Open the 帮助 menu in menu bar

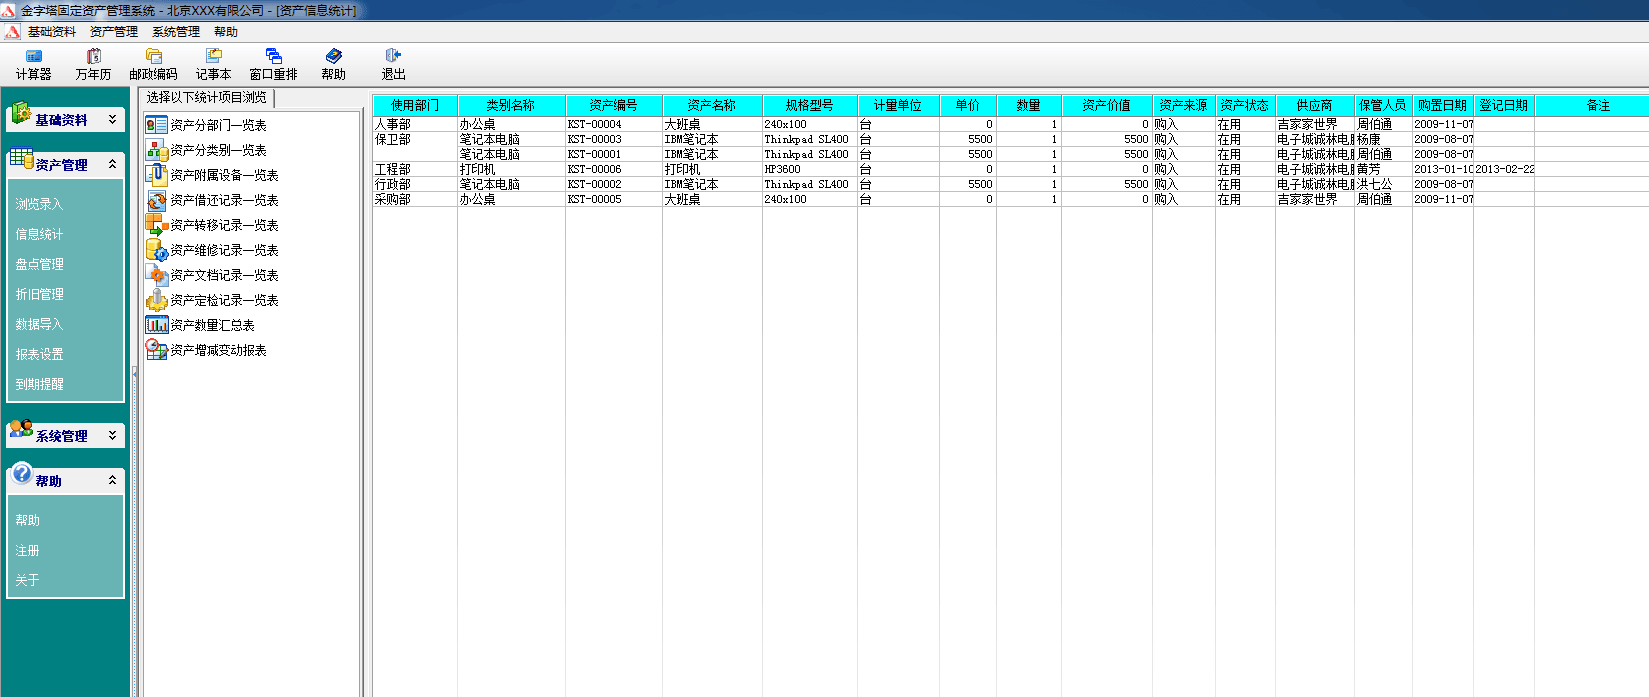pyautogui.click(x=226, y=32)
